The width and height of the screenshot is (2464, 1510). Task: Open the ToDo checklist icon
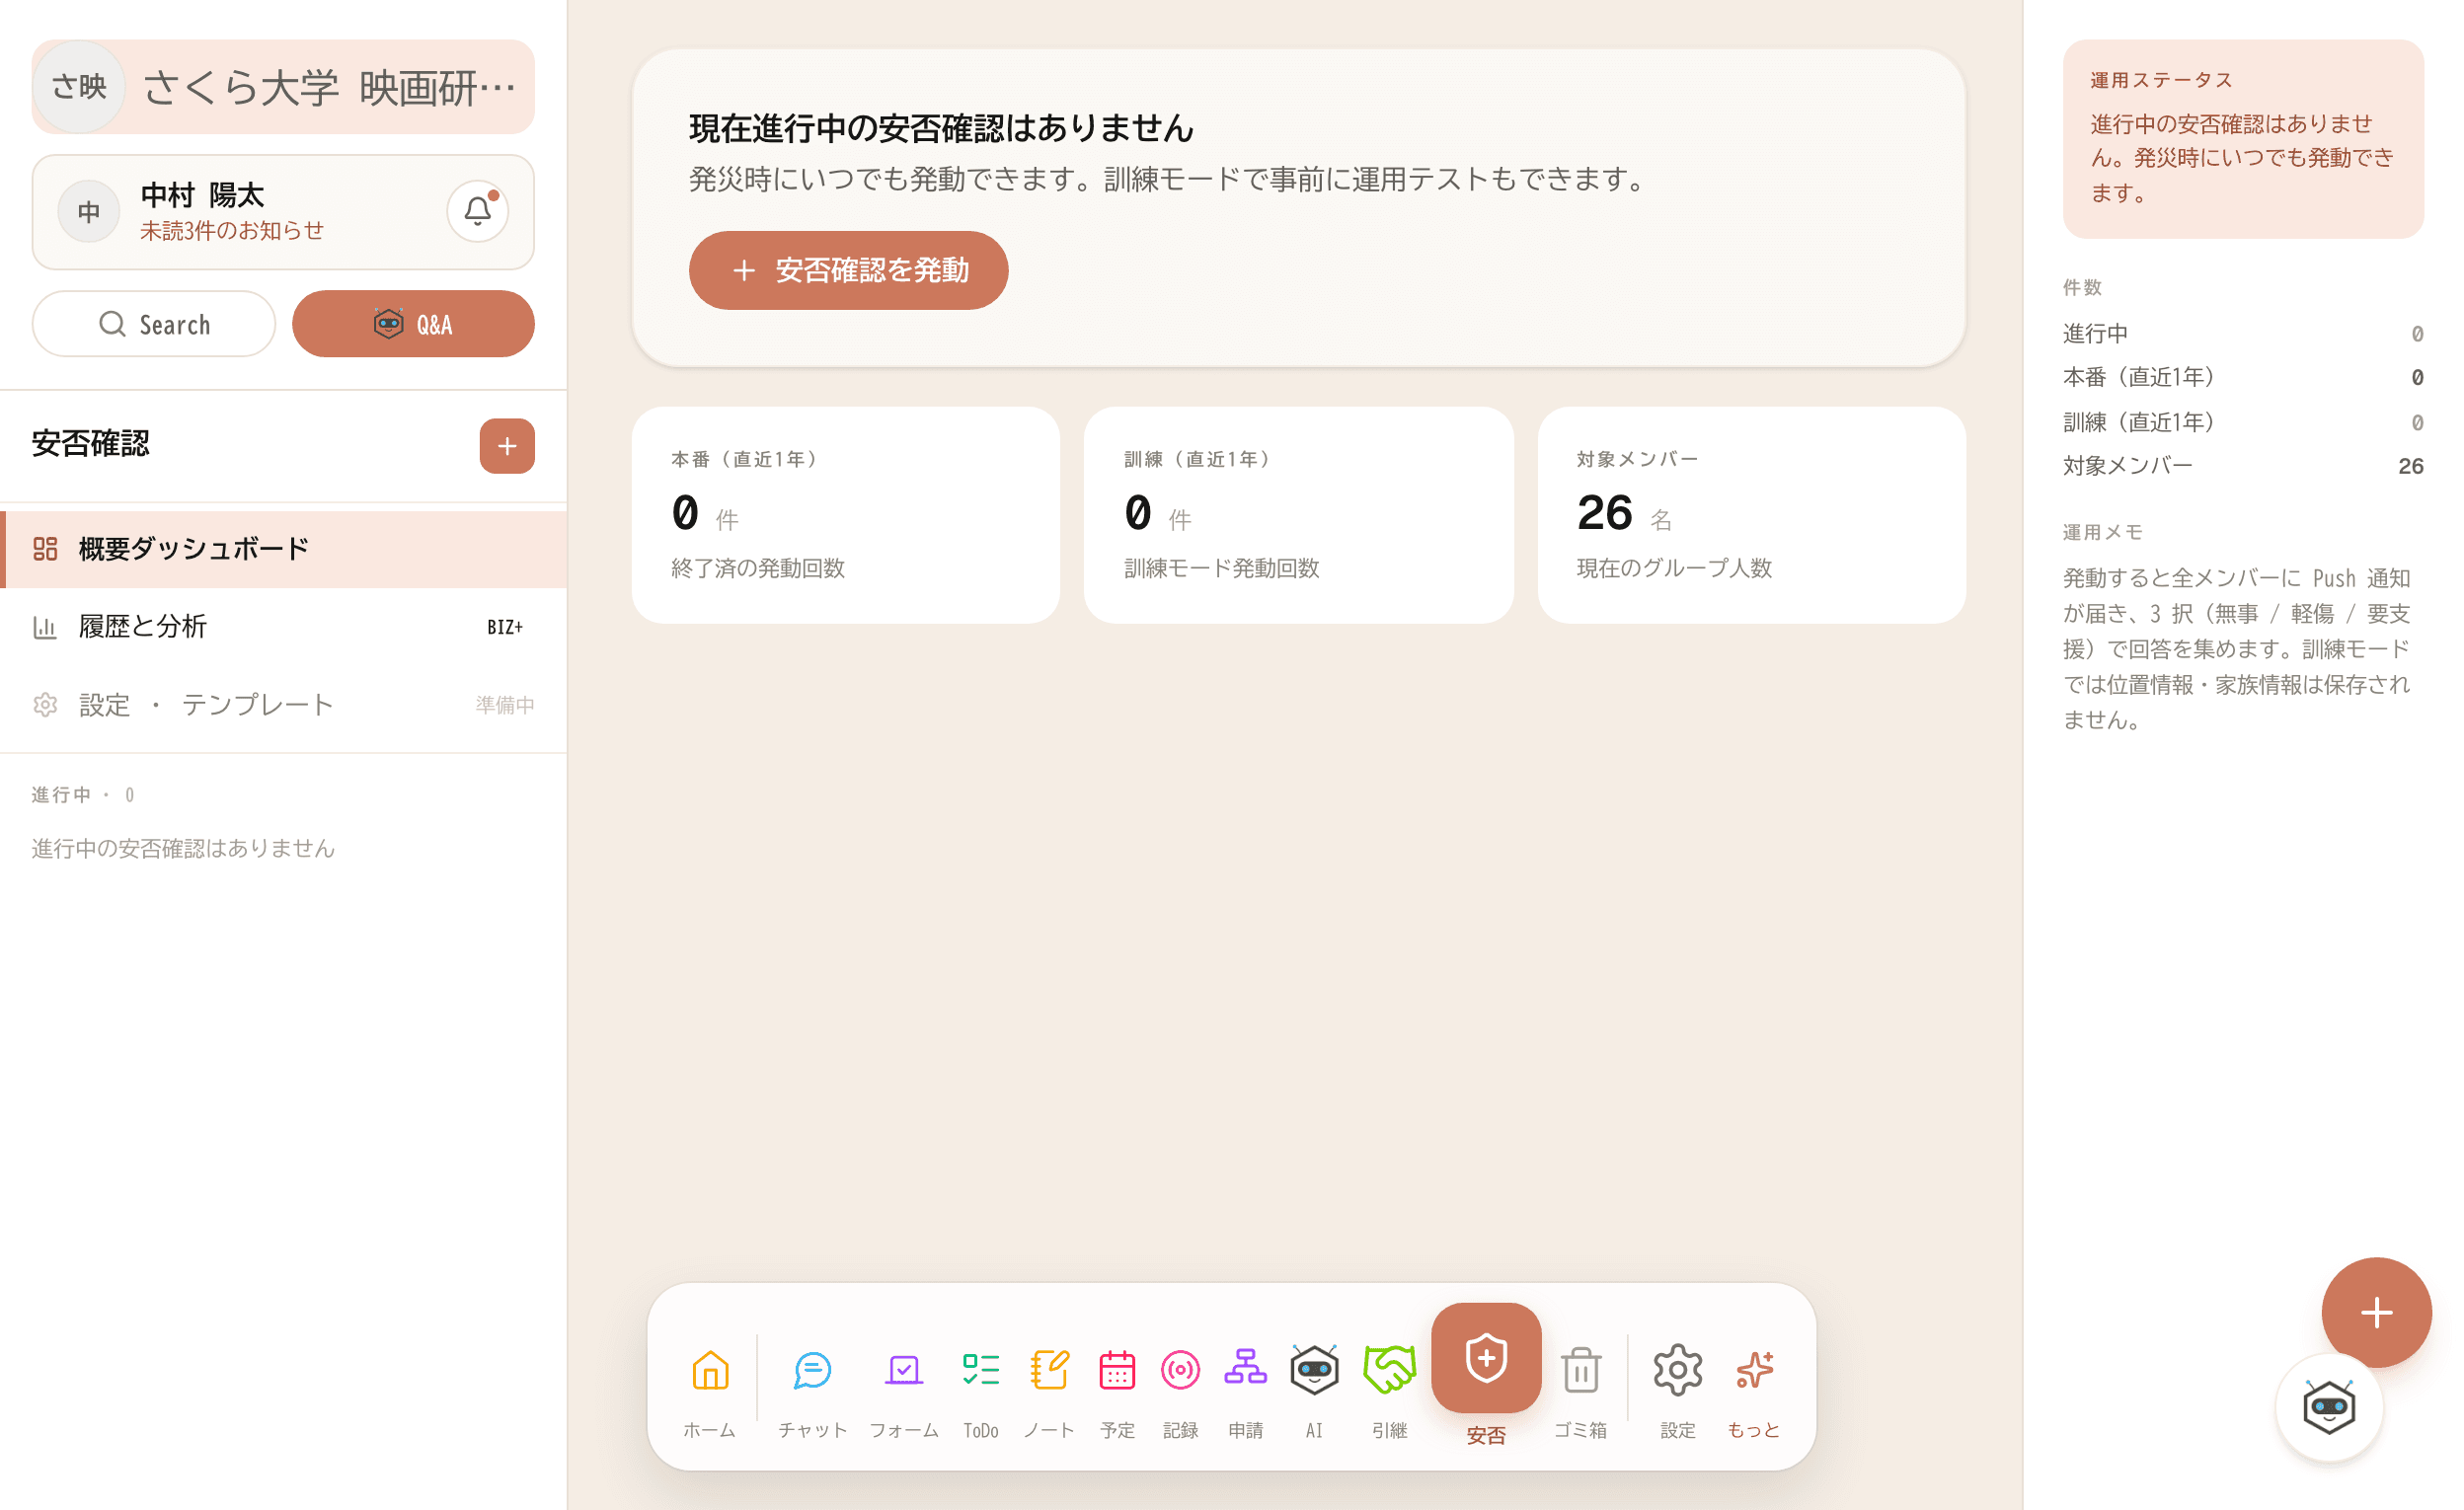(x=980, y=1370)
